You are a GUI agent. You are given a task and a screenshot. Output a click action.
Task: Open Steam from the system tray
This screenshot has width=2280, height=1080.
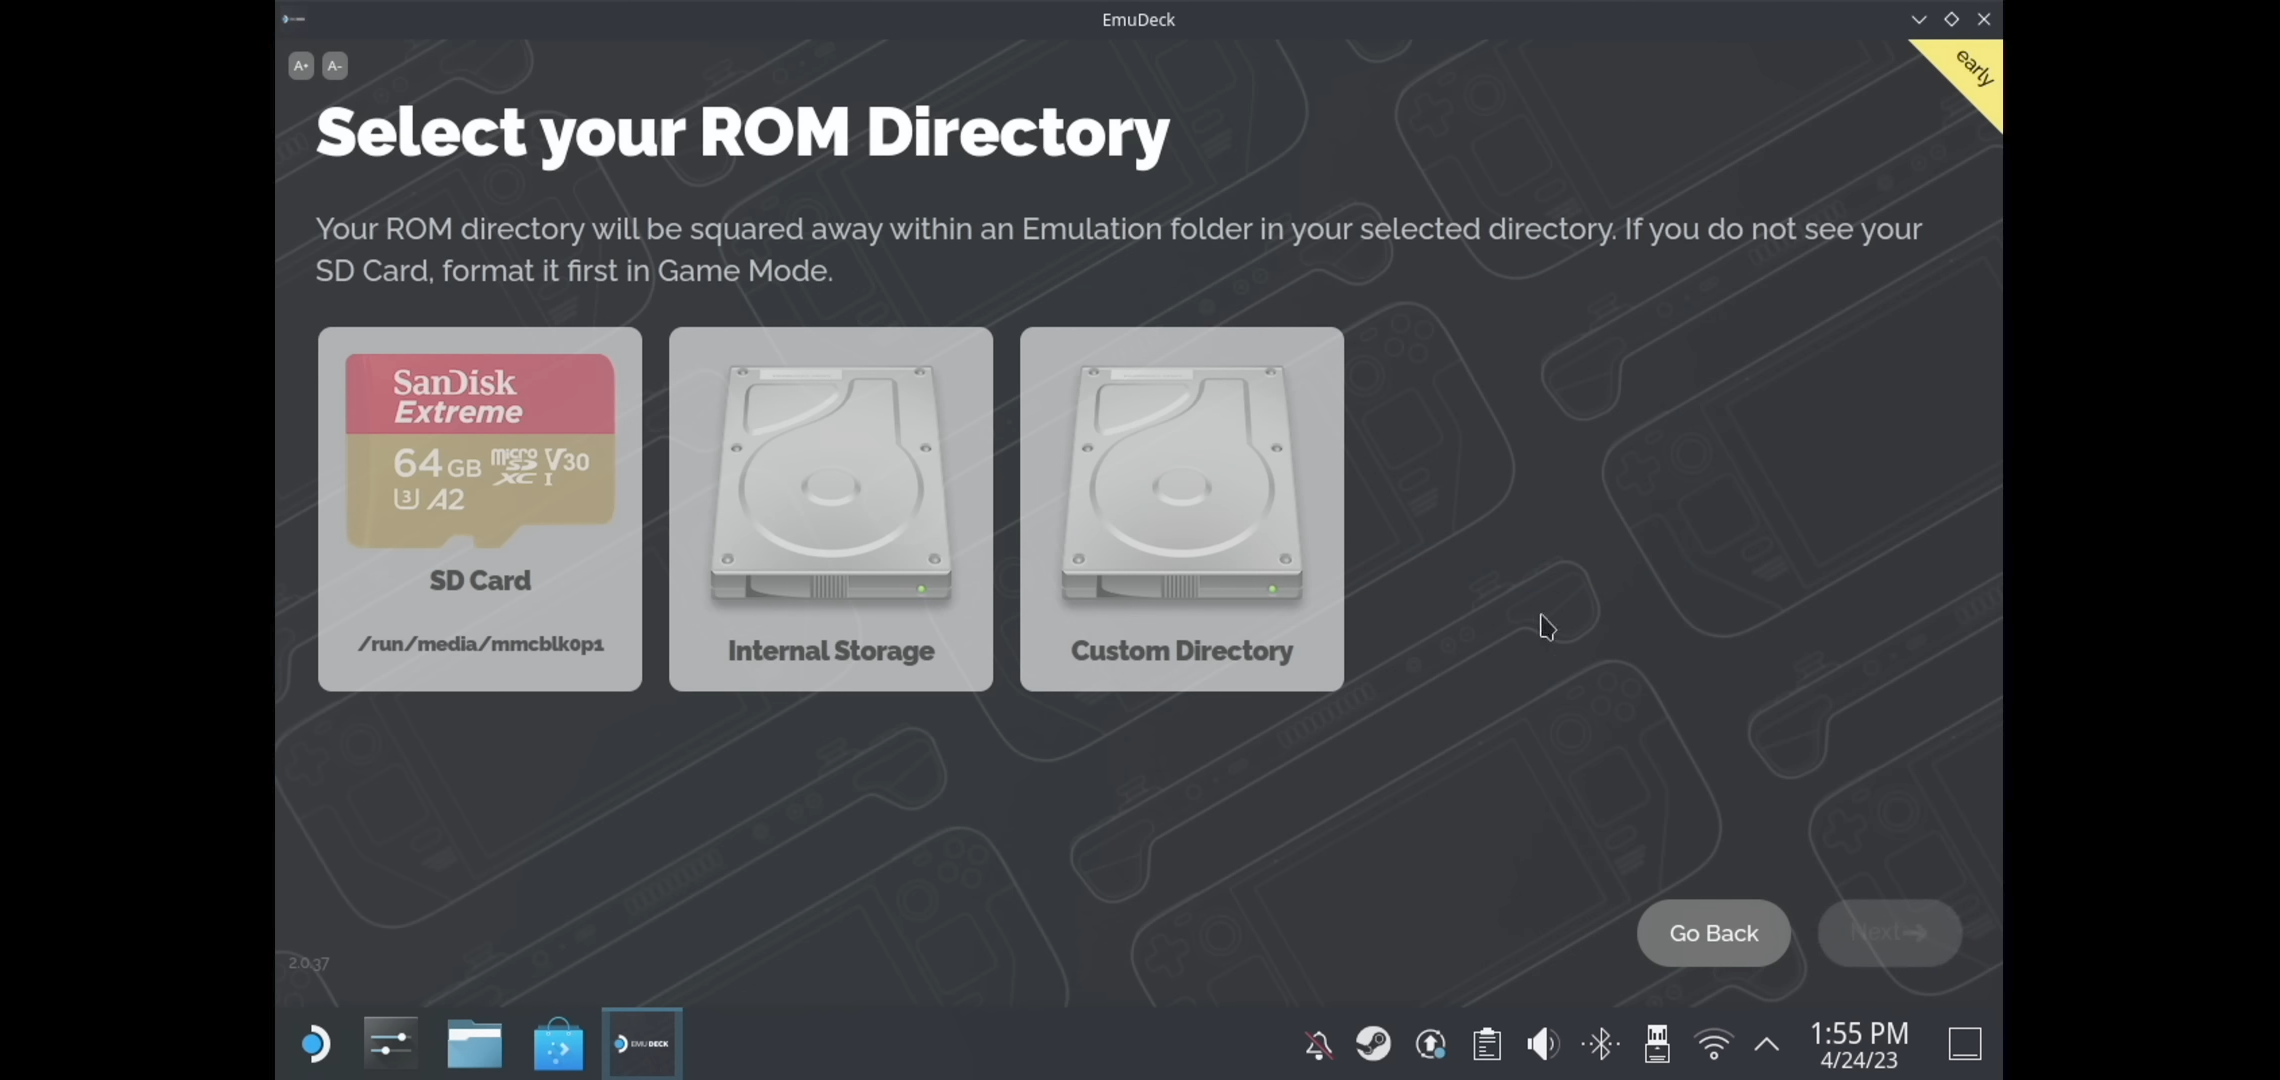point(1372,1043)
